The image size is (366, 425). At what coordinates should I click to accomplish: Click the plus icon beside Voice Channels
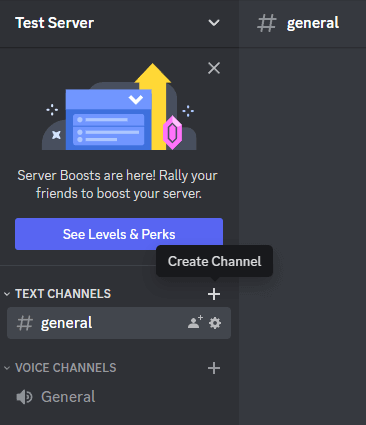click(214, 368)
